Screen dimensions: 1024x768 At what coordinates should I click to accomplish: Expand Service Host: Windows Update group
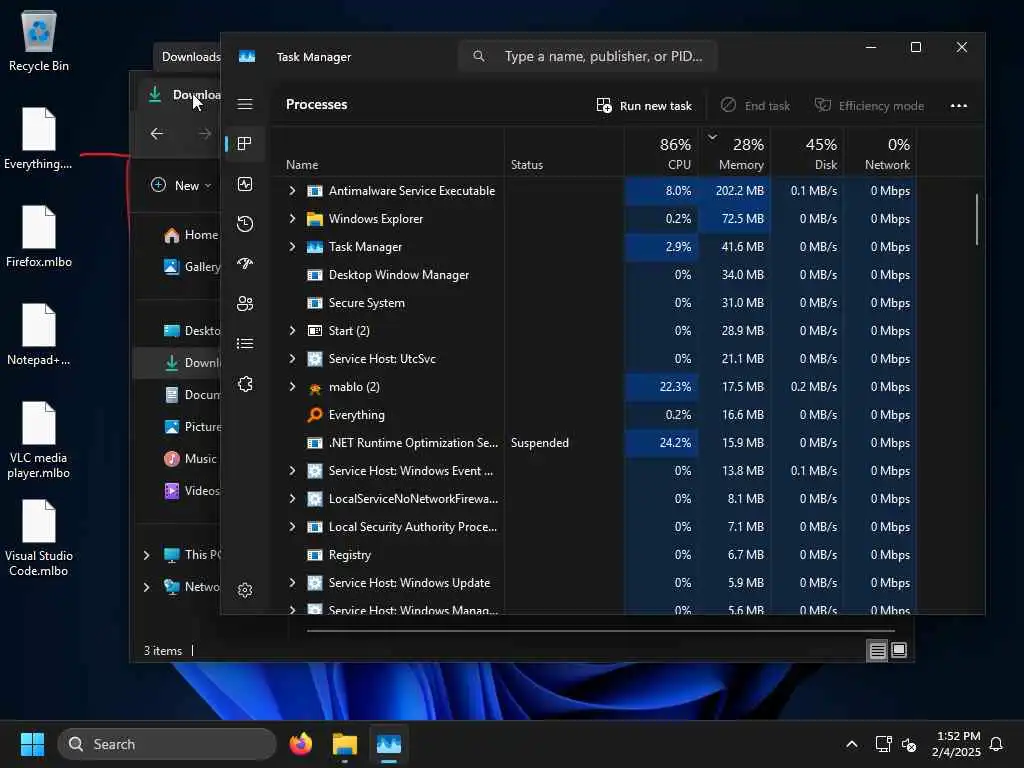[292, 583]
